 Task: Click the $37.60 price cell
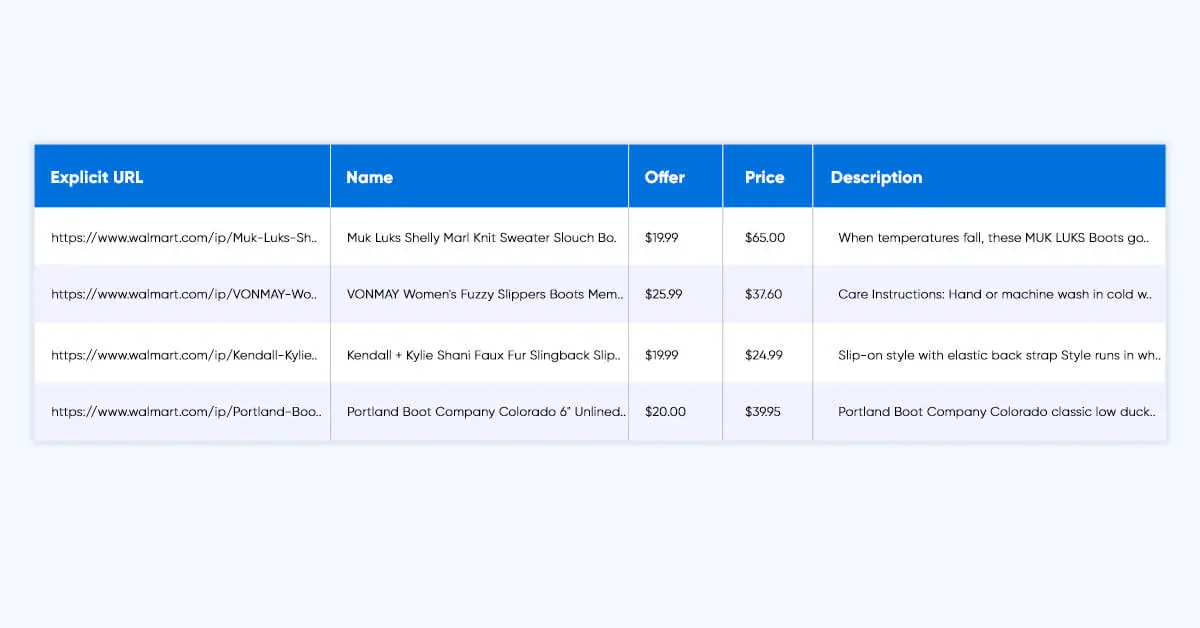tap(764, 295)
